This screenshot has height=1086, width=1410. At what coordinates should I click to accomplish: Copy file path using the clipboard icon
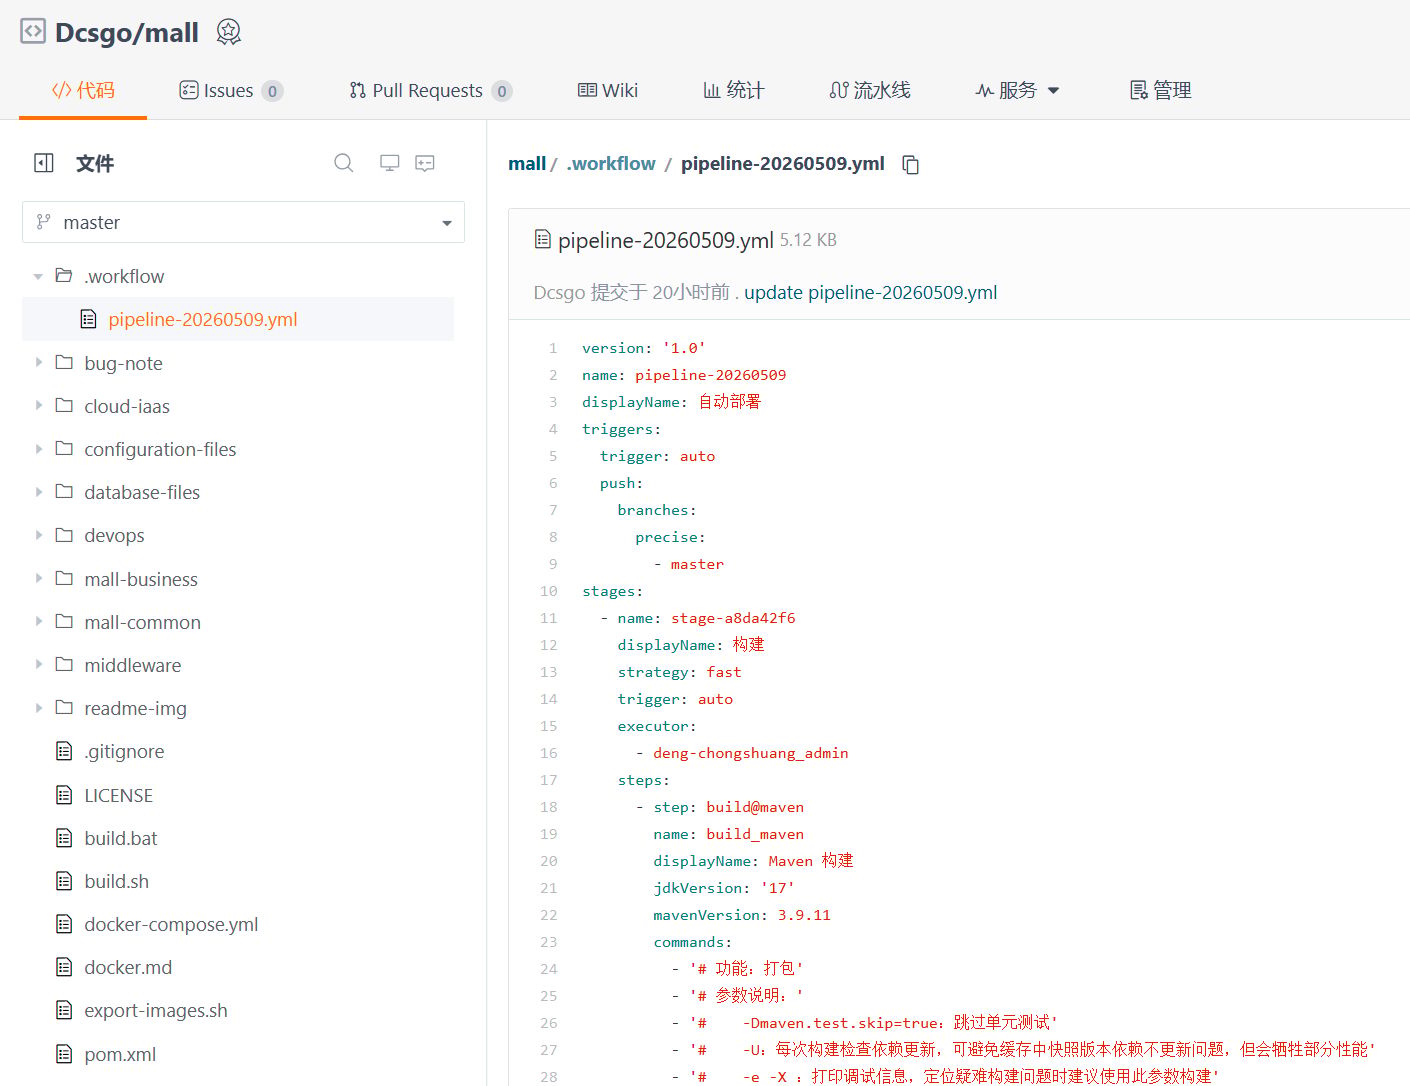(911, 164)
